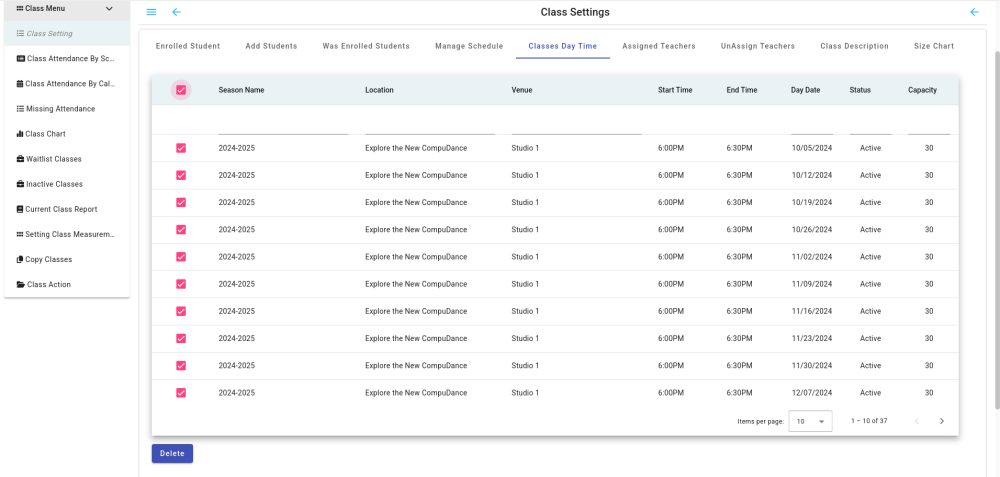Open the Assigned Teachers tab

click(659, 46)
